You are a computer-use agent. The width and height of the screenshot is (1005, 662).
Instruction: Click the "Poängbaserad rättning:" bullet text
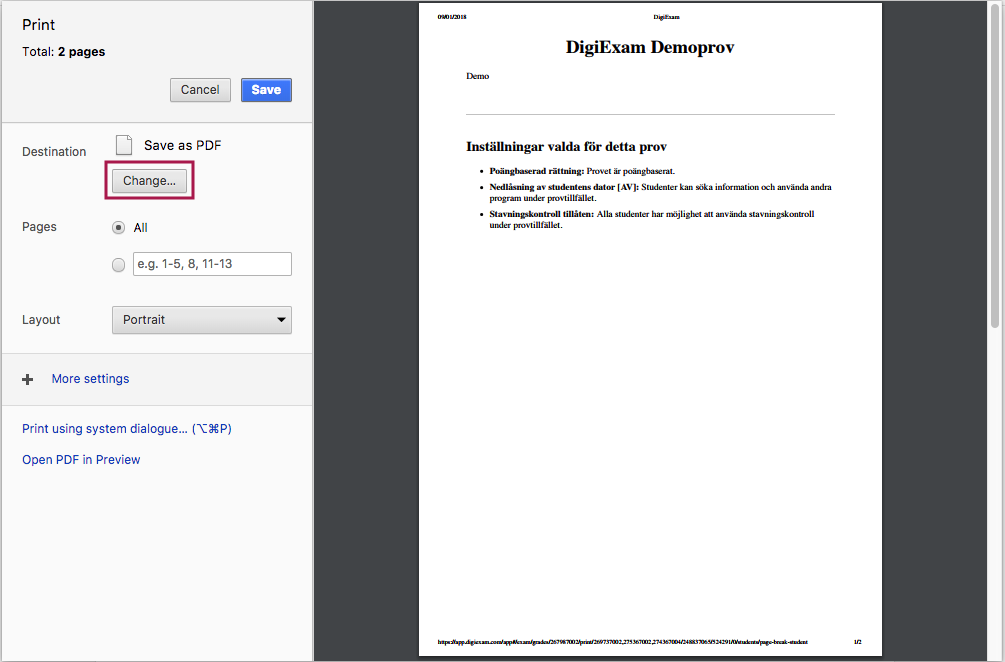coord(537,171)
